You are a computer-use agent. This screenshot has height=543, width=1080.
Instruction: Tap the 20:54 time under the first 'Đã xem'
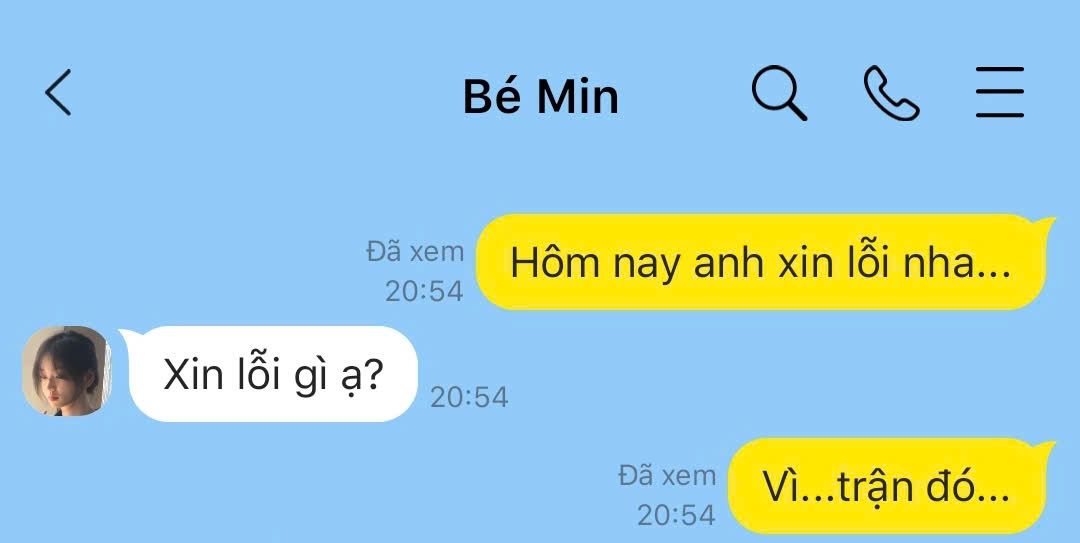(424, 291)
